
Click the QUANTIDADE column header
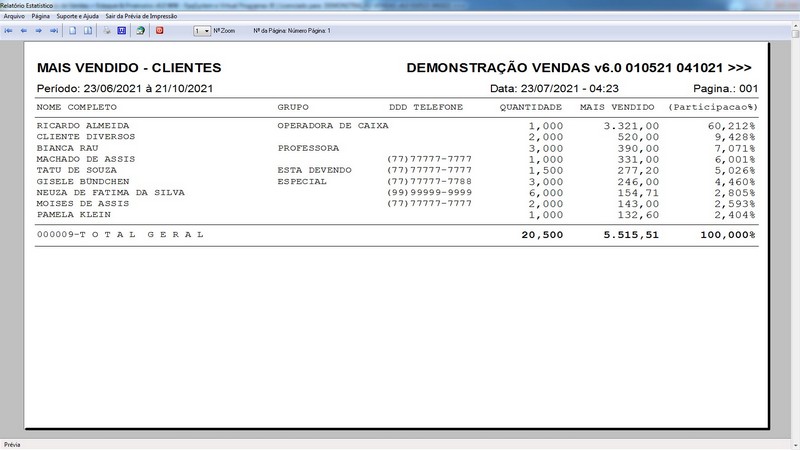[x=531, y=107]
